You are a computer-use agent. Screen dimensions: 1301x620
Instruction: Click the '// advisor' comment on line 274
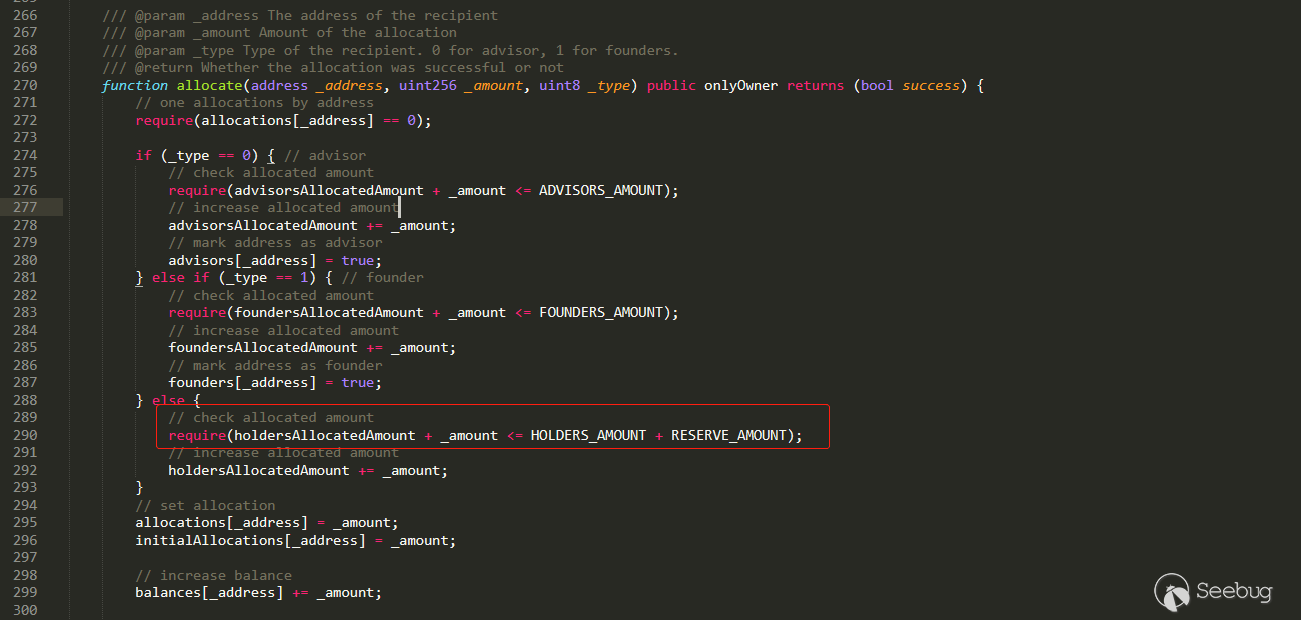tap(325, 156)
